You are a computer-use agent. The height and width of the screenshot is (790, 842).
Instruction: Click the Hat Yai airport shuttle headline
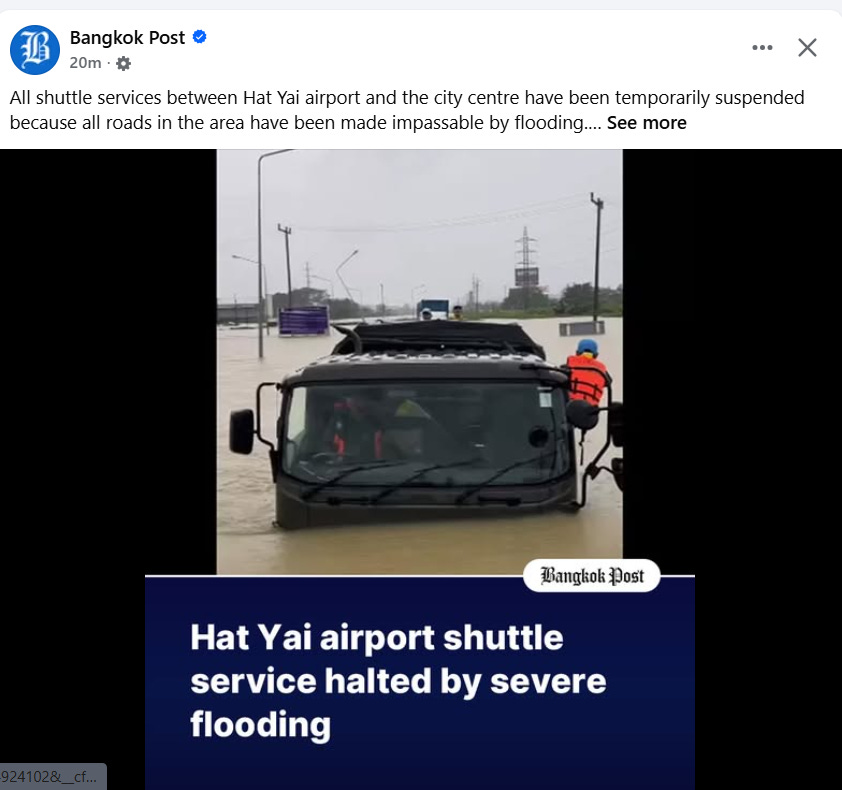398,680
